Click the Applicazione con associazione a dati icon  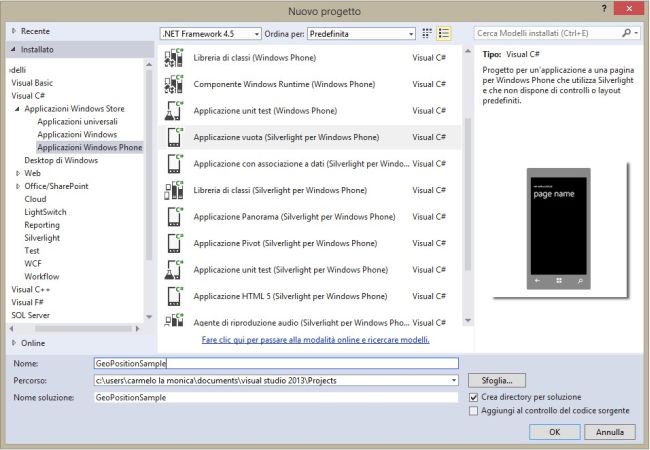[x=174, y=164]
